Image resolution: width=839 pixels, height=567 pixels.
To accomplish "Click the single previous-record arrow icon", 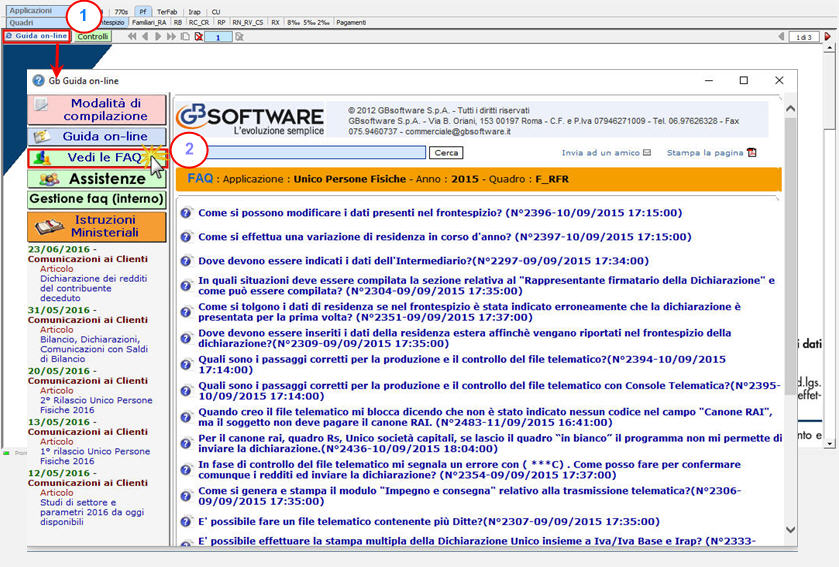I will pyautogui.click(x=145, y=36).
